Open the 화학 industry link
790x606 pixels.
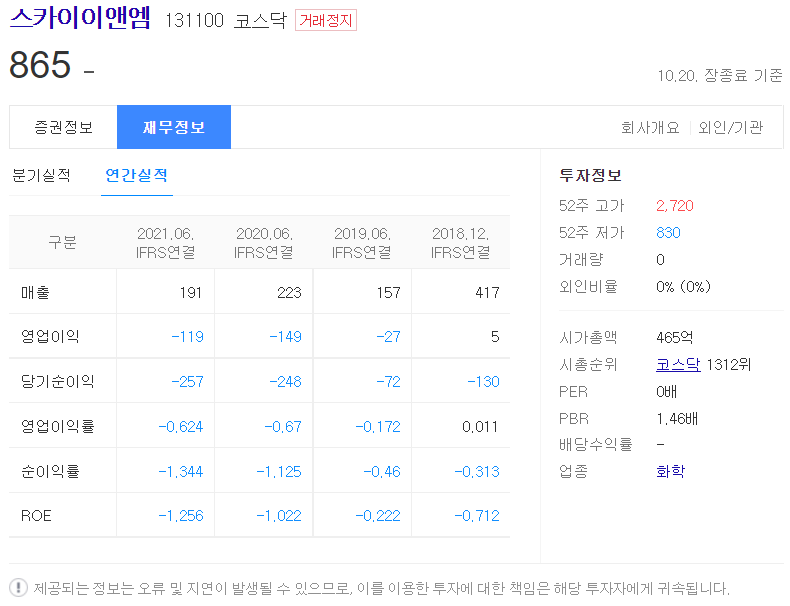point(670,471)
